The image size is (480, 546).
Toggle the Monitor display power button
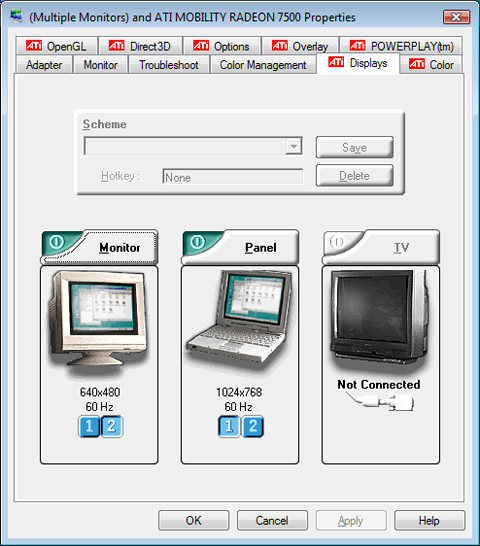coord(56,242)
